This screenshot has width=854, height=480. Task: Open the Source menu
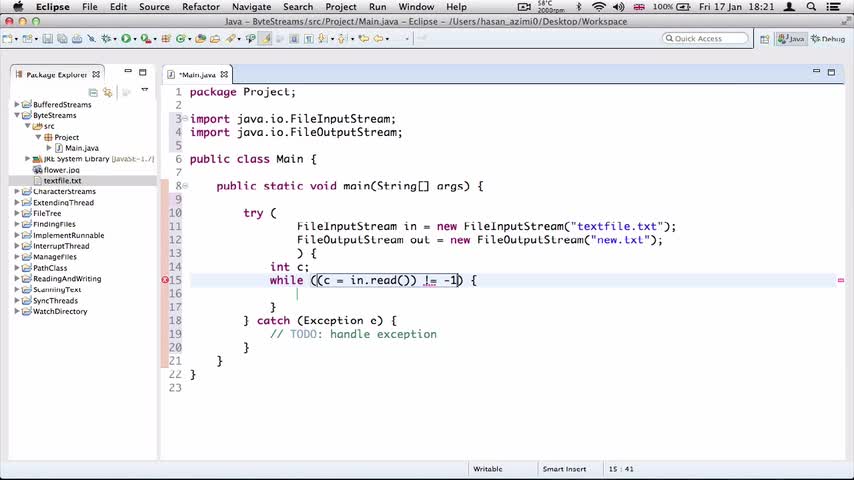click(154, 7)
